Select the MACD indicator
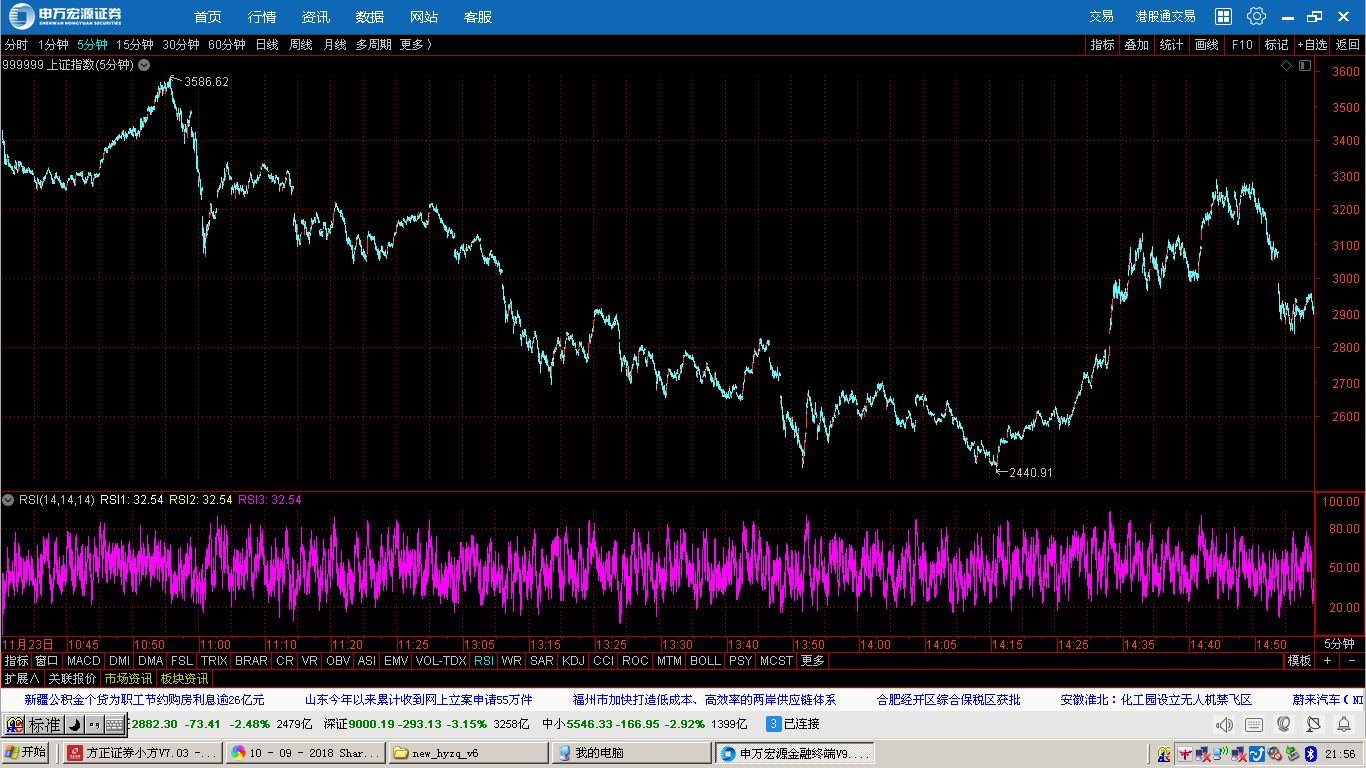 point(84,661)
